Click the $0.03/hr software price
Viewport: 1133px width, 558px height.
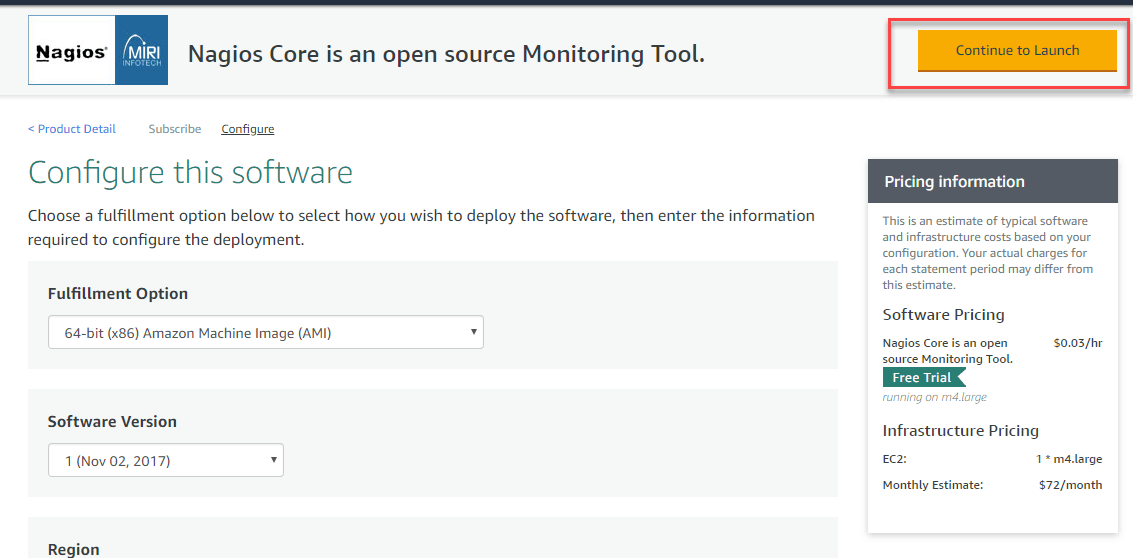pos(1078,343)
